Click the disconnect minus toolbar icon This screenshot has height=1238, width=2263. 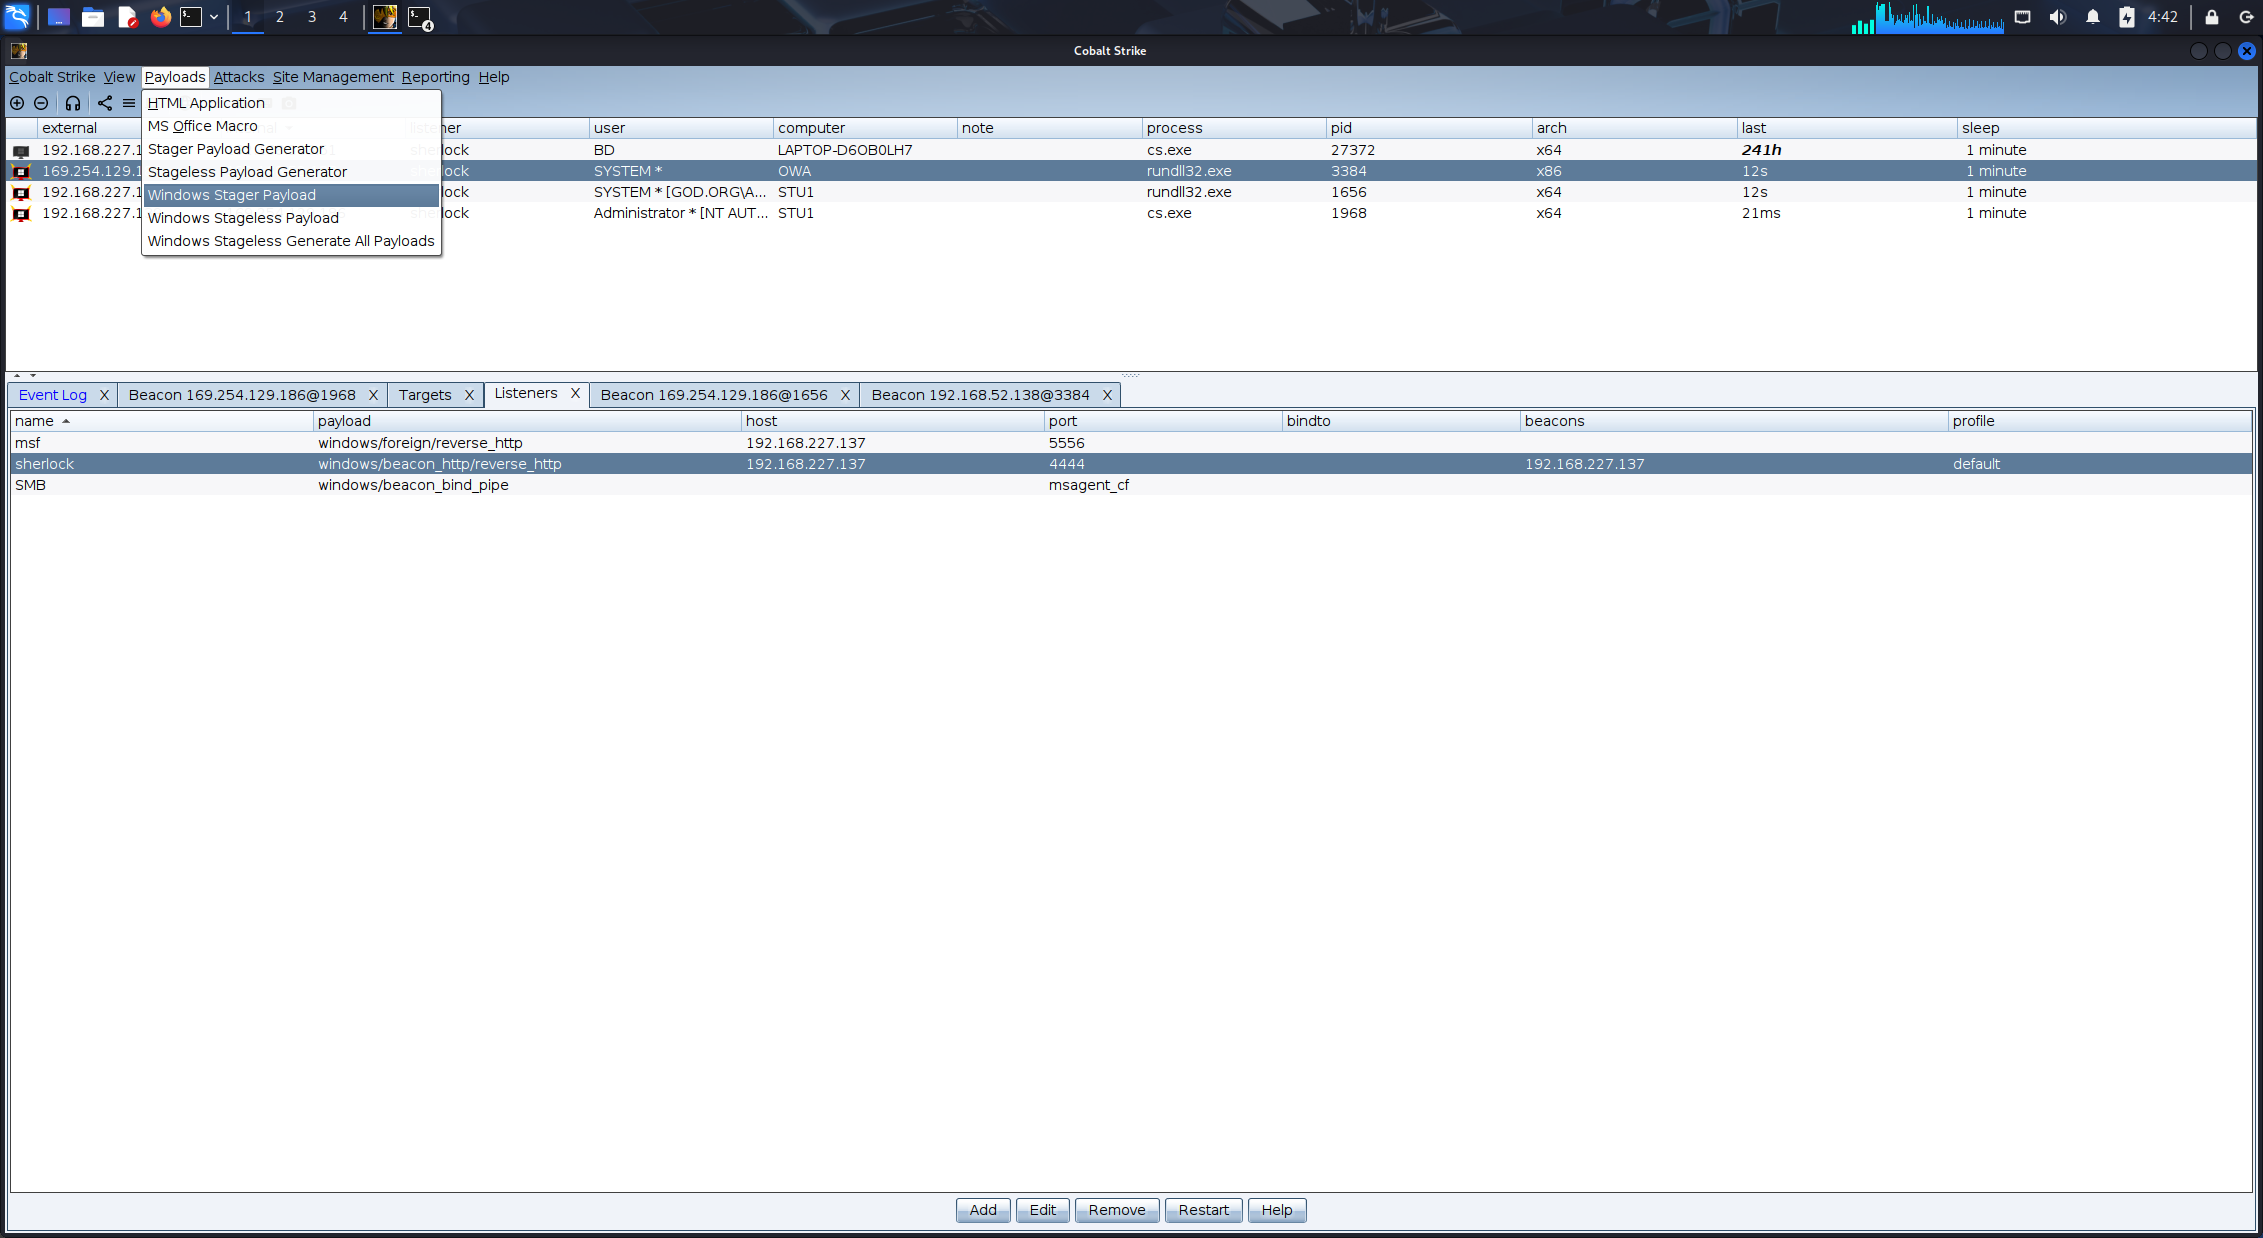pyautogui.click(x=41, y=103)
